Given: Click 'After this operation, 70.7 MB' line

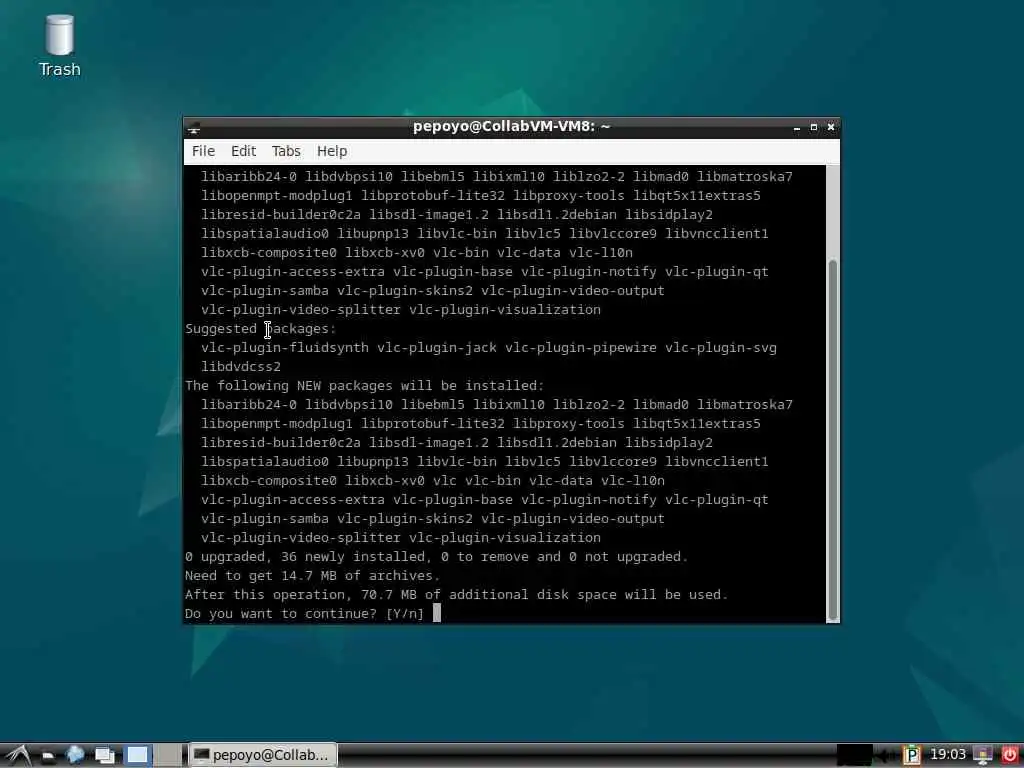Looking at the screenshot, I should click(456, 594).
